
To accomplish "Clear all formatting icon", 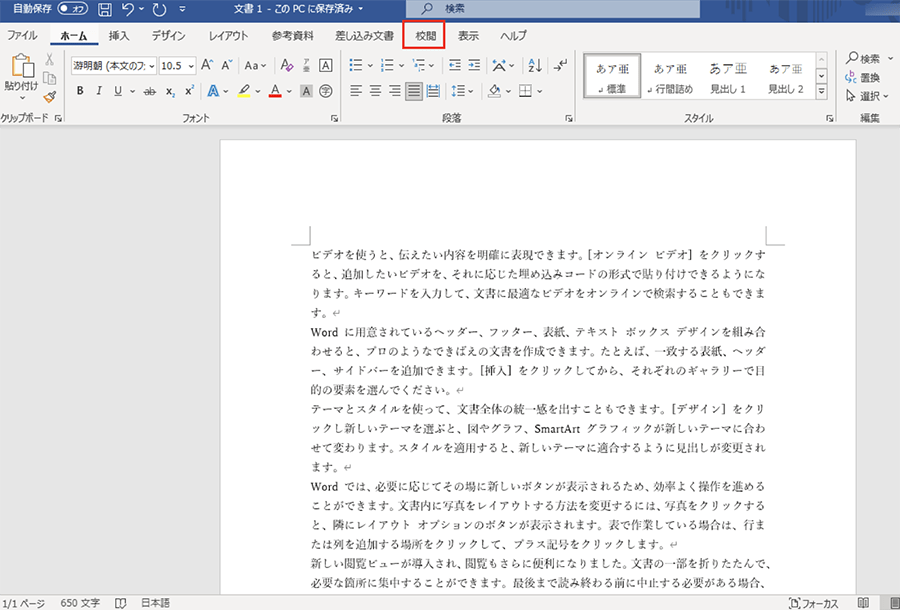I will [x=286, y=65].
